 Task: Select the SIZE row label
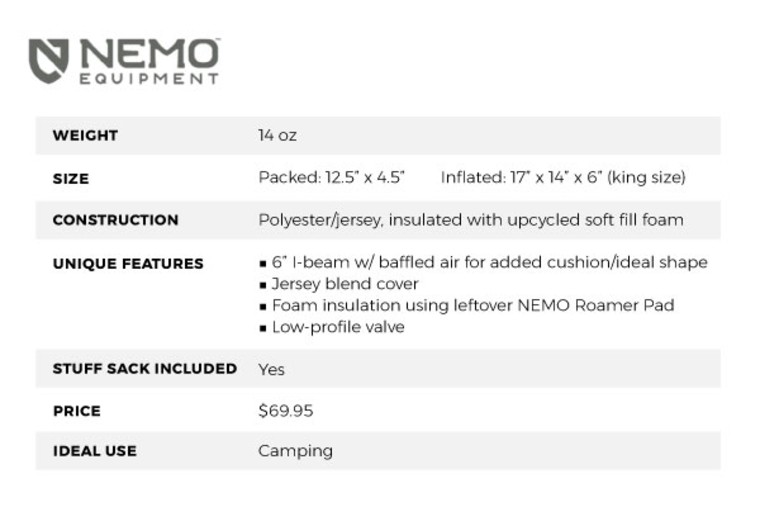[70, 178]
